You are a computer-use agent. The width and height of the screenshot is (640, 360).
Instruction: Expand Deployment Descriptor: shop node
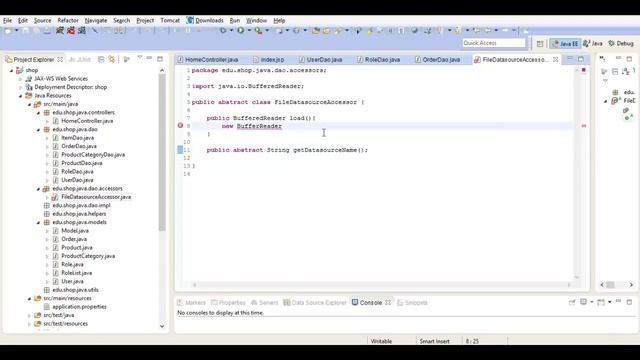click(x=20, y=87)
